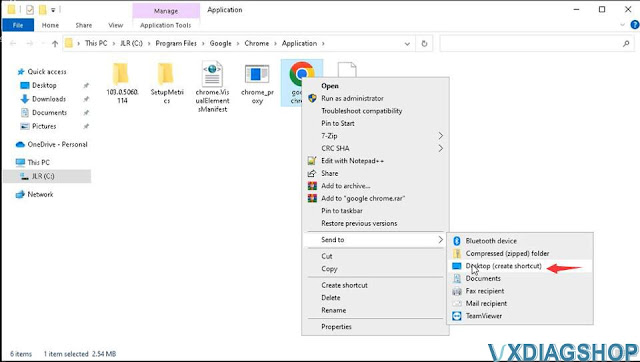The image size is (640, 362).
Task: Select Quick access in navigation pane
Action: coord(47,72)
